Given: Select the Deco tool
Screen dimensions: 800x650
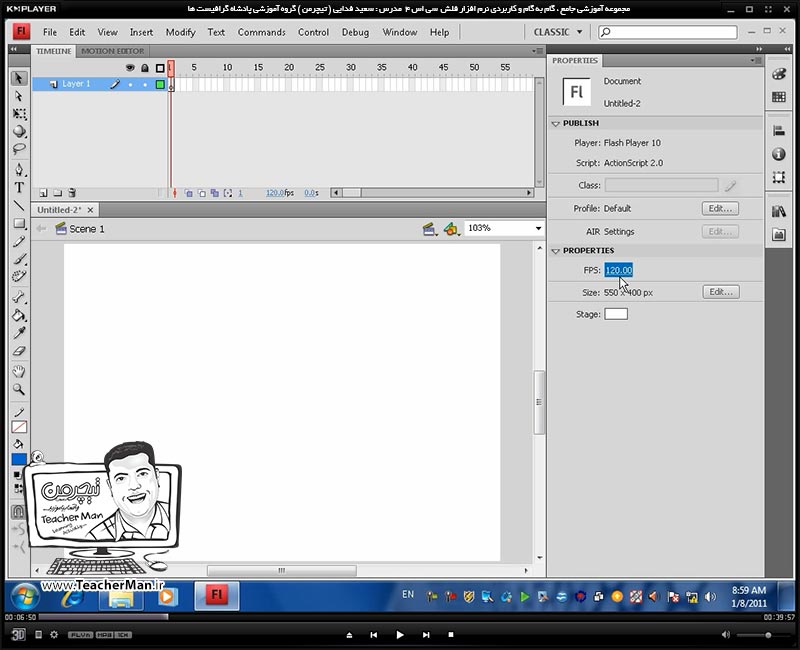Looking at the screenshot, I should coord(19,277).
